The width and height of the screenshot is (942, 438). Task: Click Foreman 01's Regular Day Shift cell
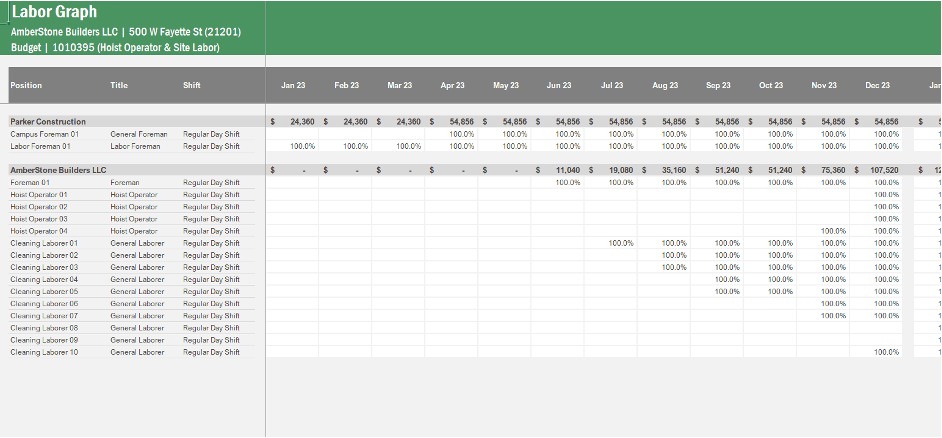click(211, 183)
